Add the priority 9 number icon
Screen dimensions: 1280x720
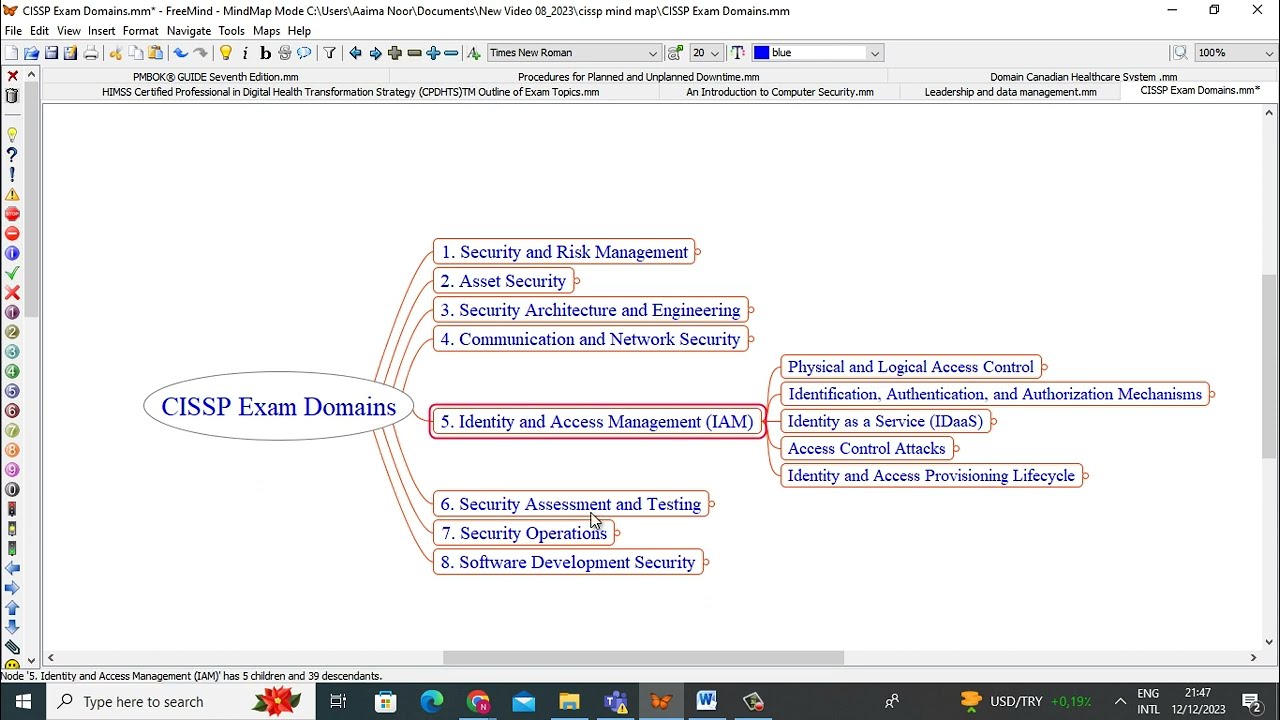[x=12, y=470]
